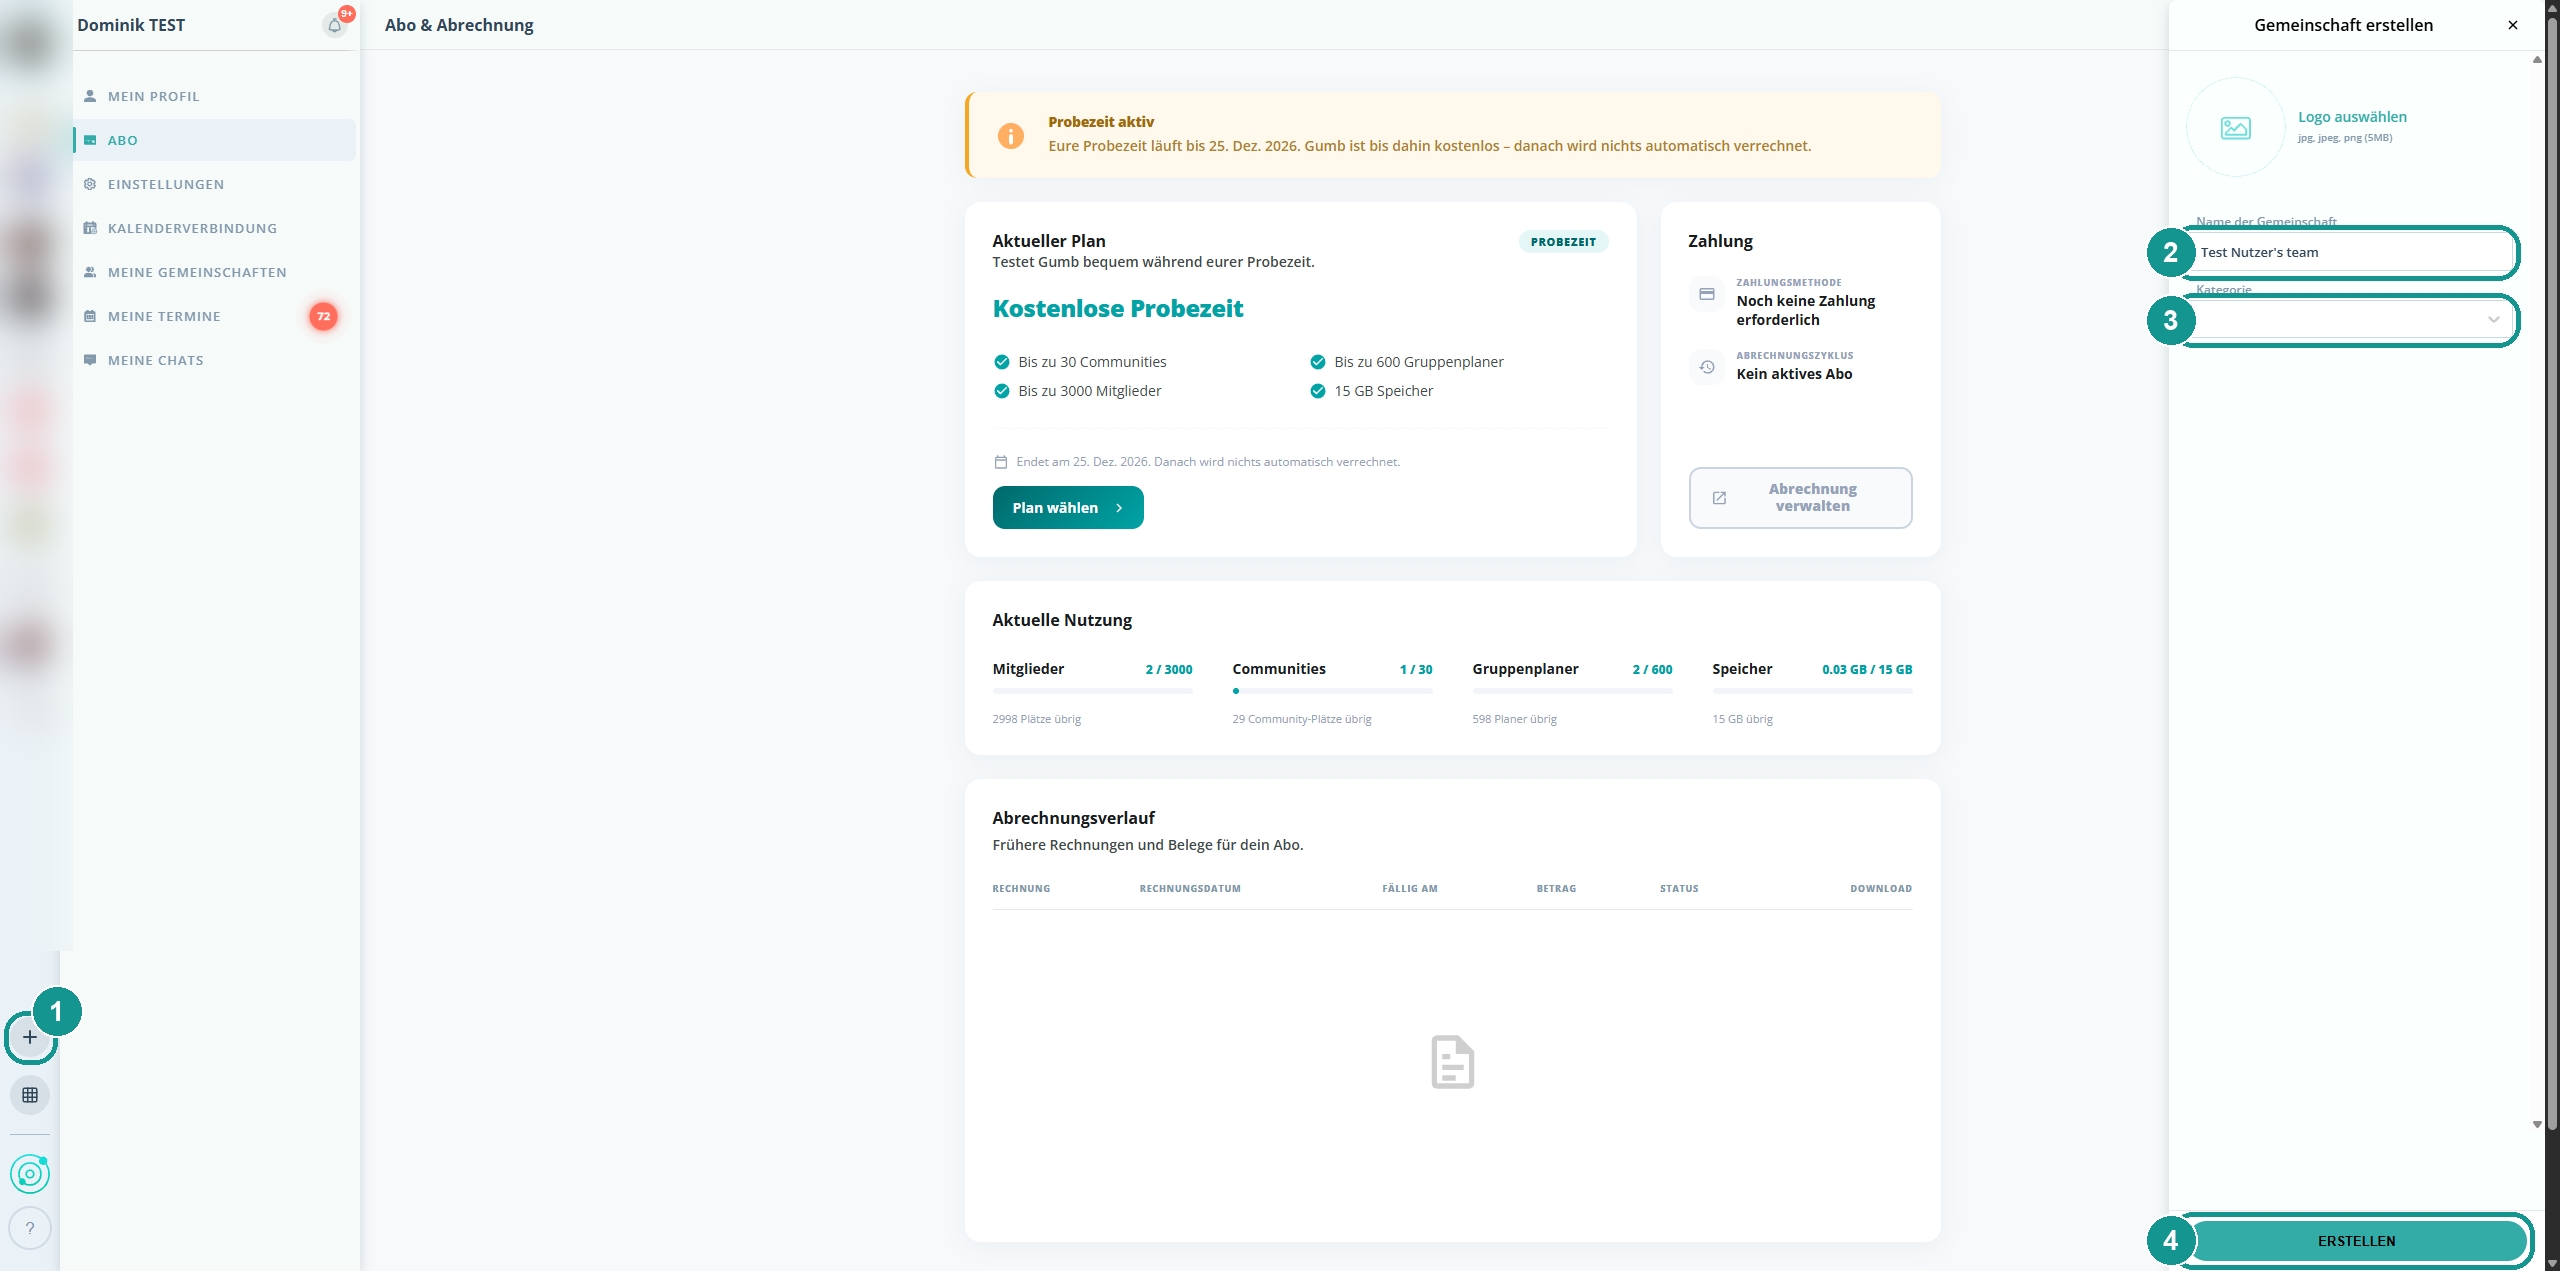2560x1271 pixels.
Task: Click the info icon in Probezeit banner
Action: pos(1011,135)
